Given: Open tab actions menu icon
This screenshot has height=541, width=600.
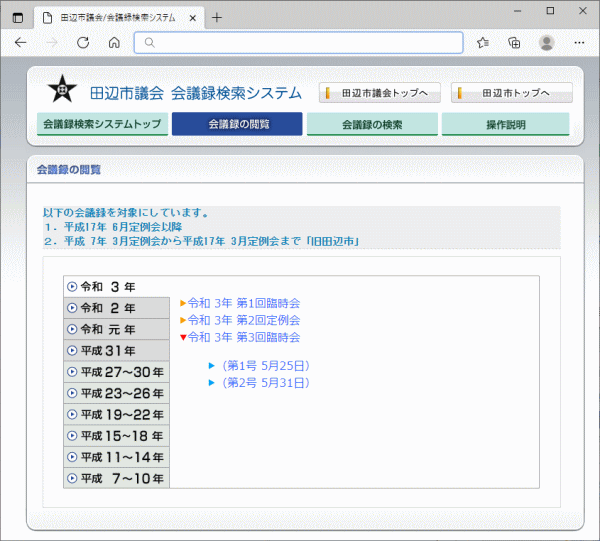Looking at the screenshot, I should (x=18, y=18).
